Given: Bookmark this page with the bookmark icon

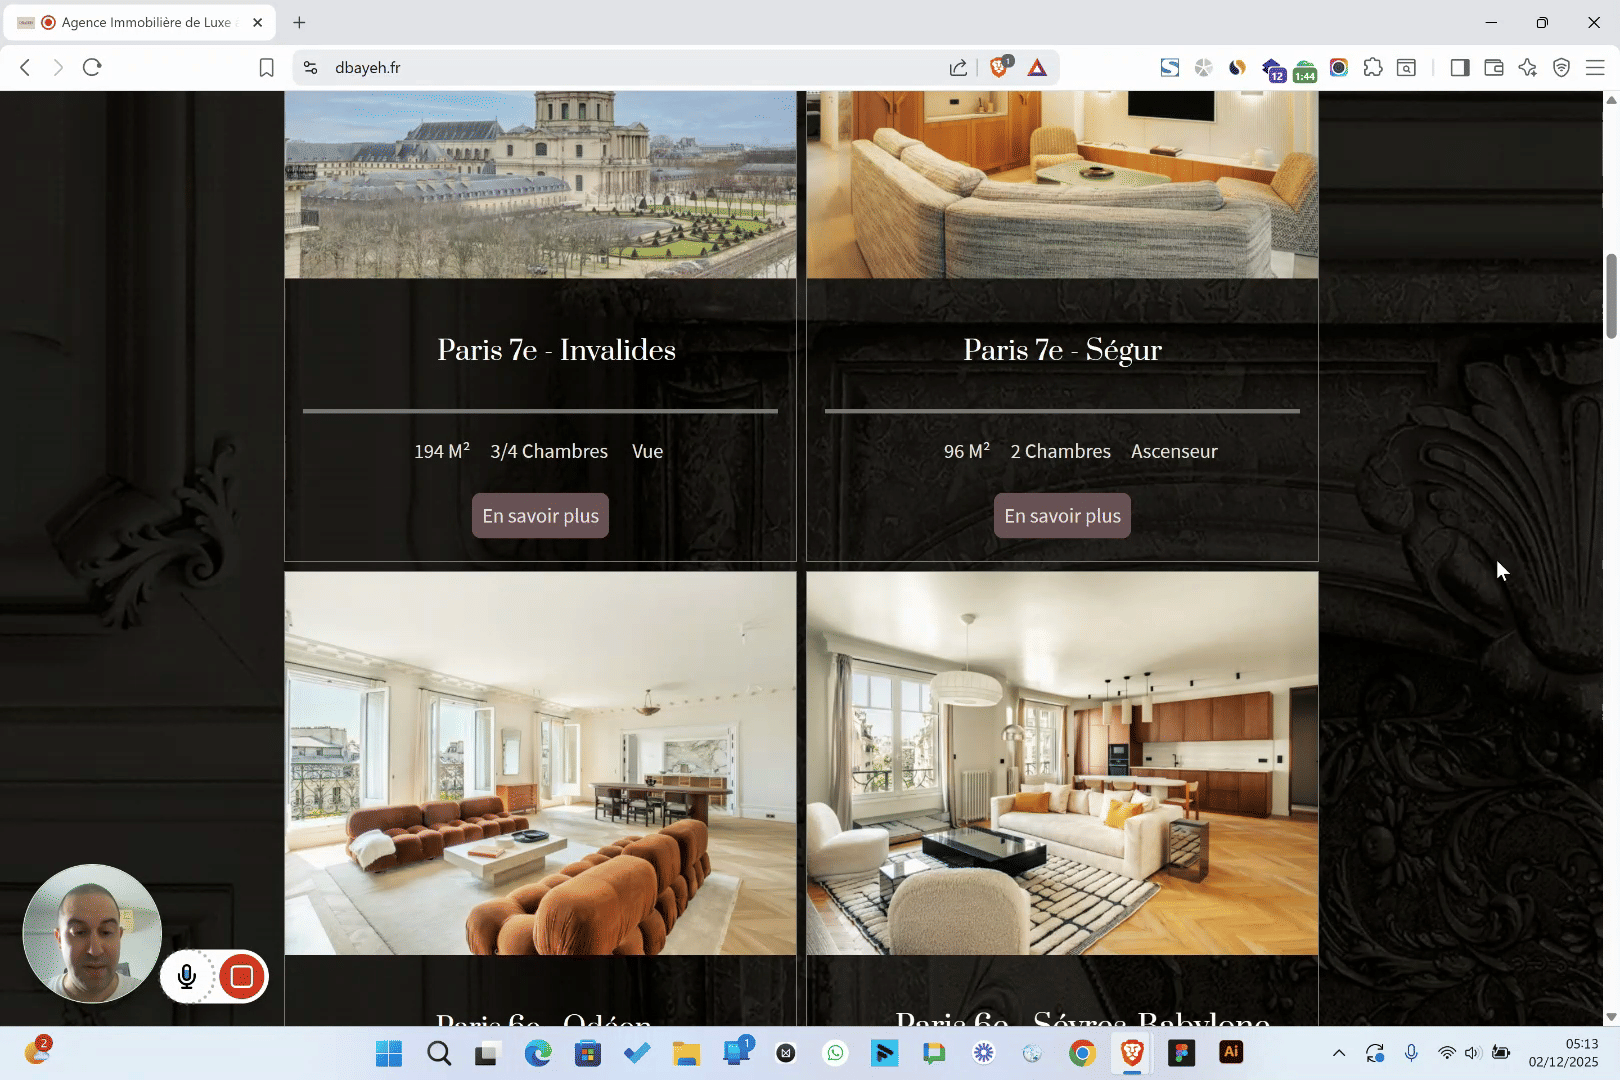Looking at the screenshot, I should coord(266,67).
